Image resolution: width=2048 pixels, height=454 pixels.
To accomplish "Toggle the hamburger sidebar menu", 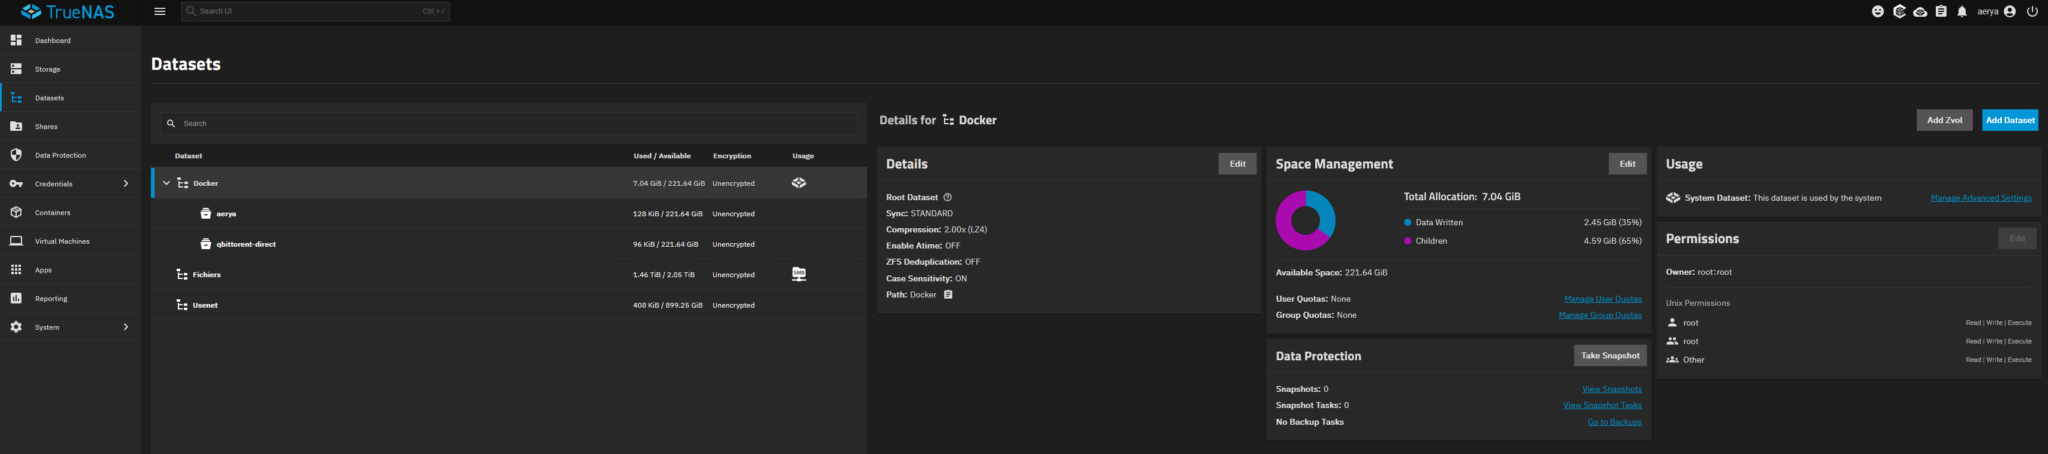I will click(160, 12).
